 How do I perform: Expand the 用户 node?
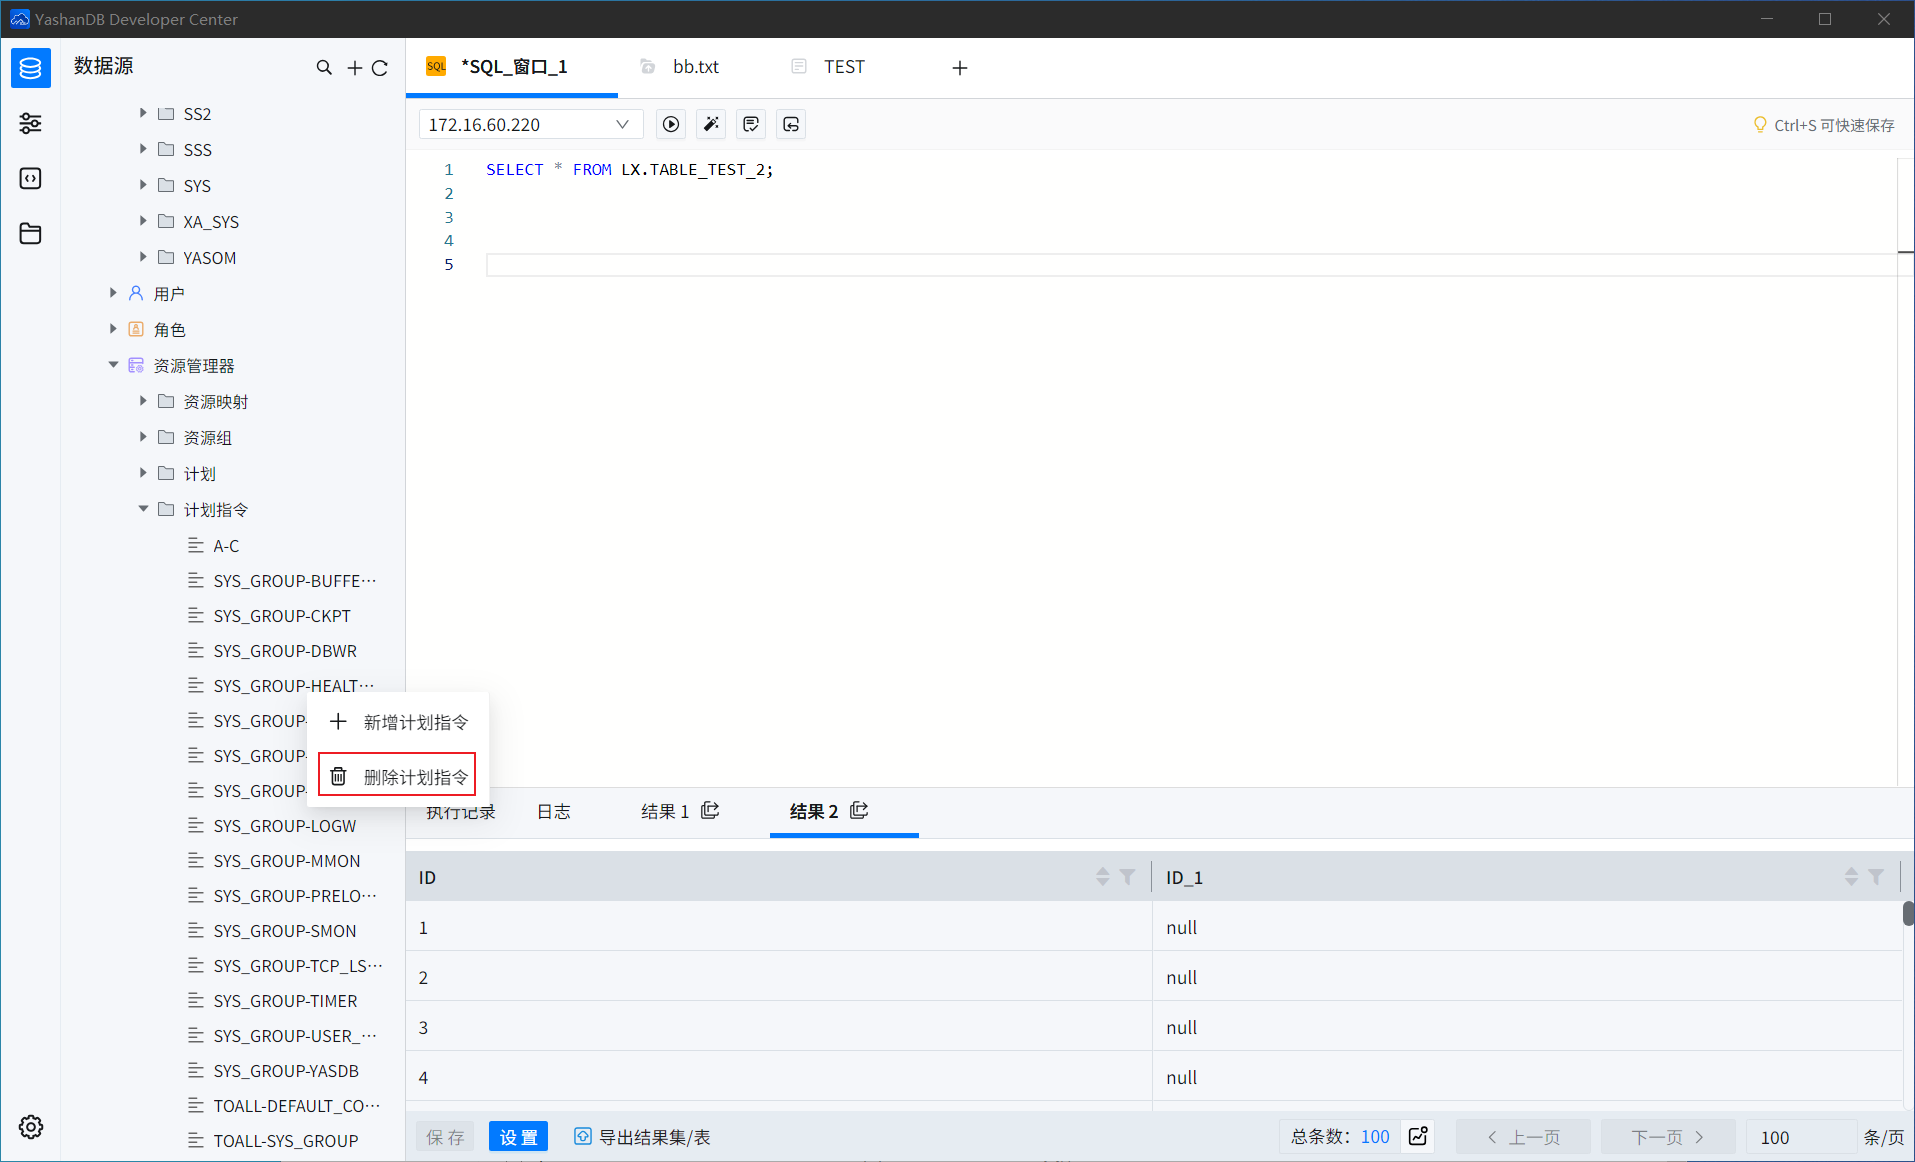[113, 293]
